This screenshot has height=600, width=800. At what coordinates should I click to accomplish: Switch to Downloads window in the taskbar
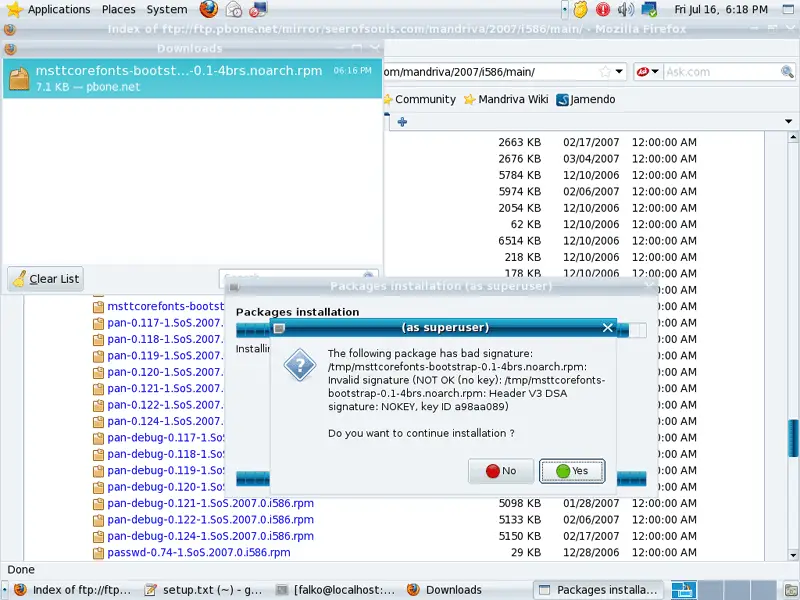[x=466, y=590]
